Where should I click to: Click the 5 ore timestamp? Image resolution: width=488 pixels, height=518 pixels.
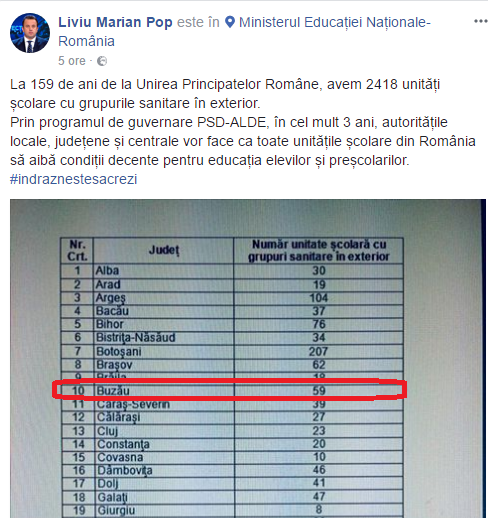72,61
